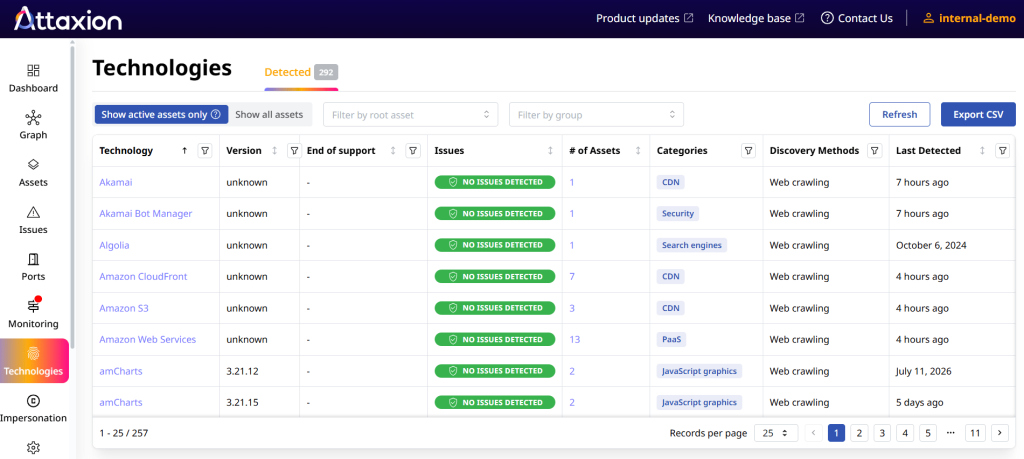Click the filter icon in End of support column

[413, 151]
